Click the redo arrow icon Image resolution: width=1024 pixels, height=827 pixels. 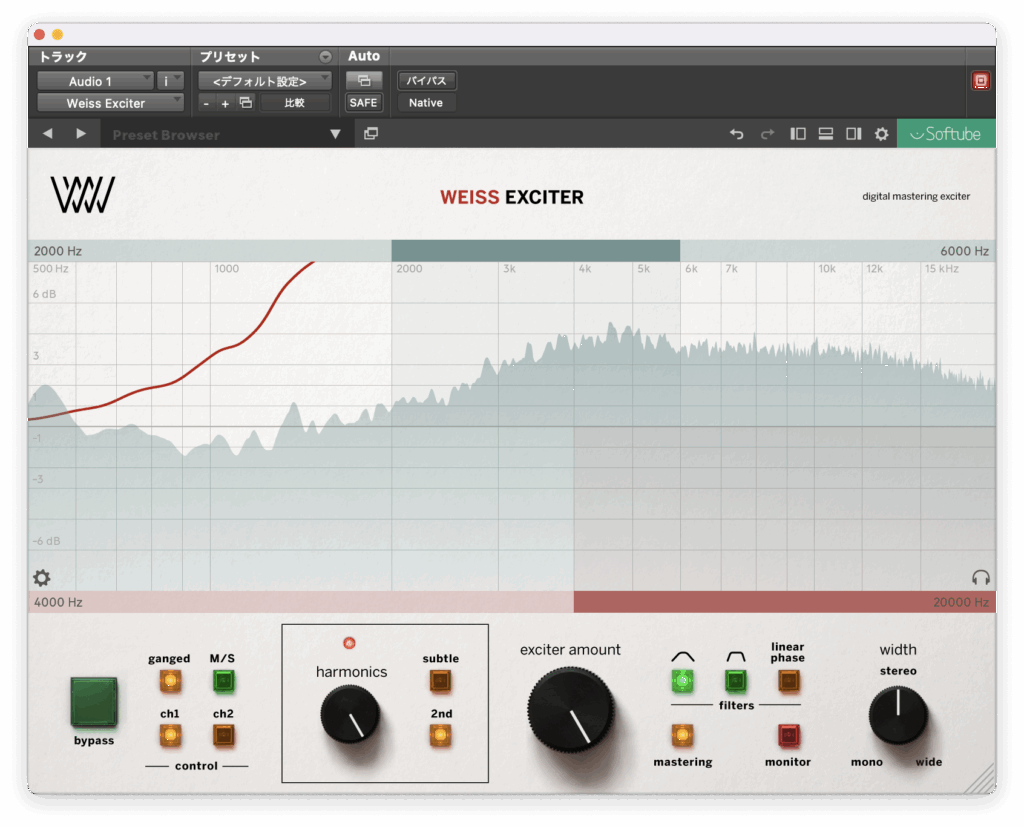(x=767, y=134)
